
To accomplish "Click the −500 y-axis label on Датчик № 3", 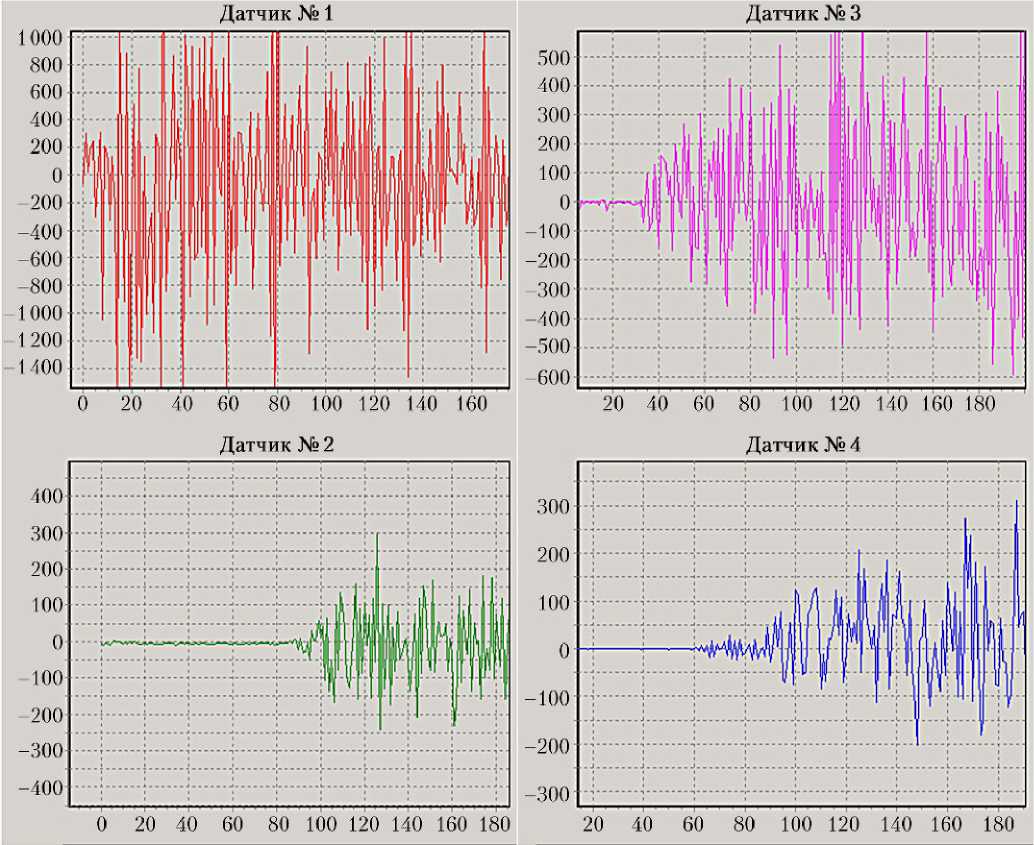I will (x=549, y=348).
